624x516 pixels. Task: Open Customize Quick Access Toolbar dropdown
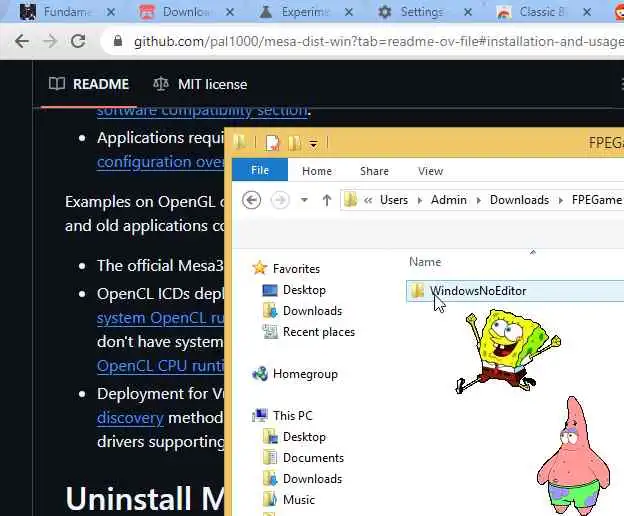pos(314,144)
